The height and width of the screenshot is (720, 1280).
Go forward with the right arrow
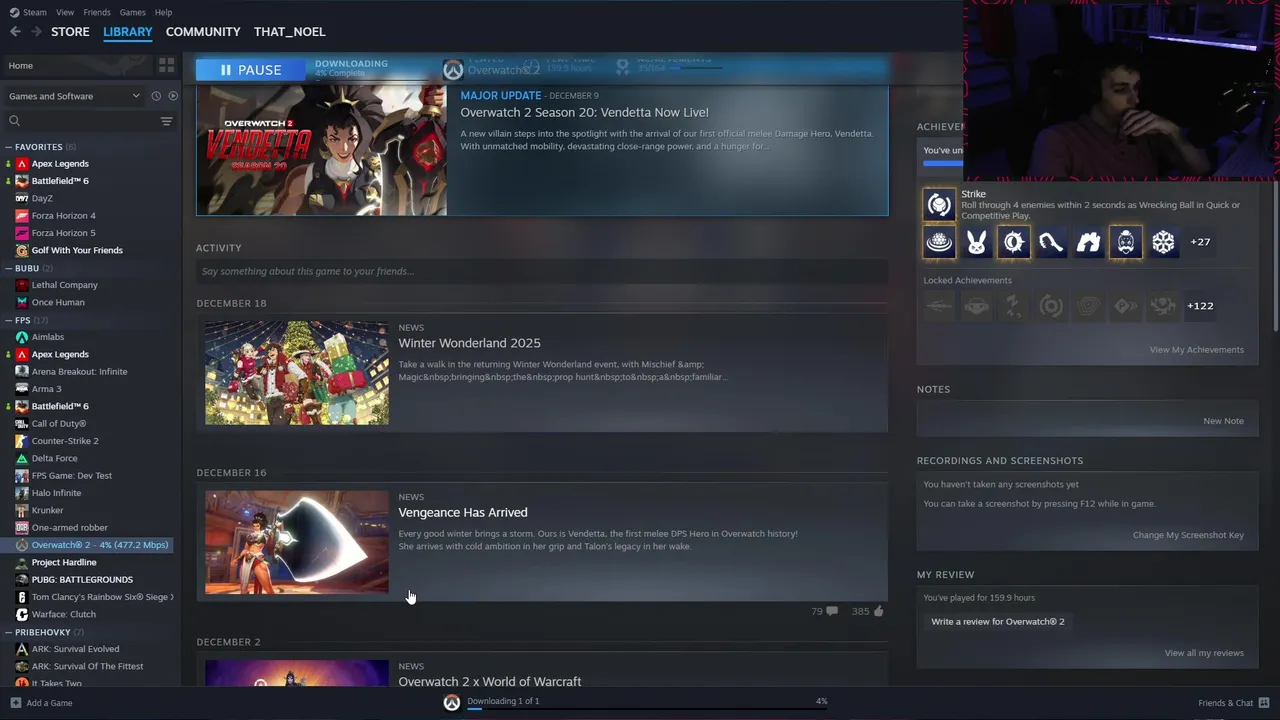[x=36, y=32]
